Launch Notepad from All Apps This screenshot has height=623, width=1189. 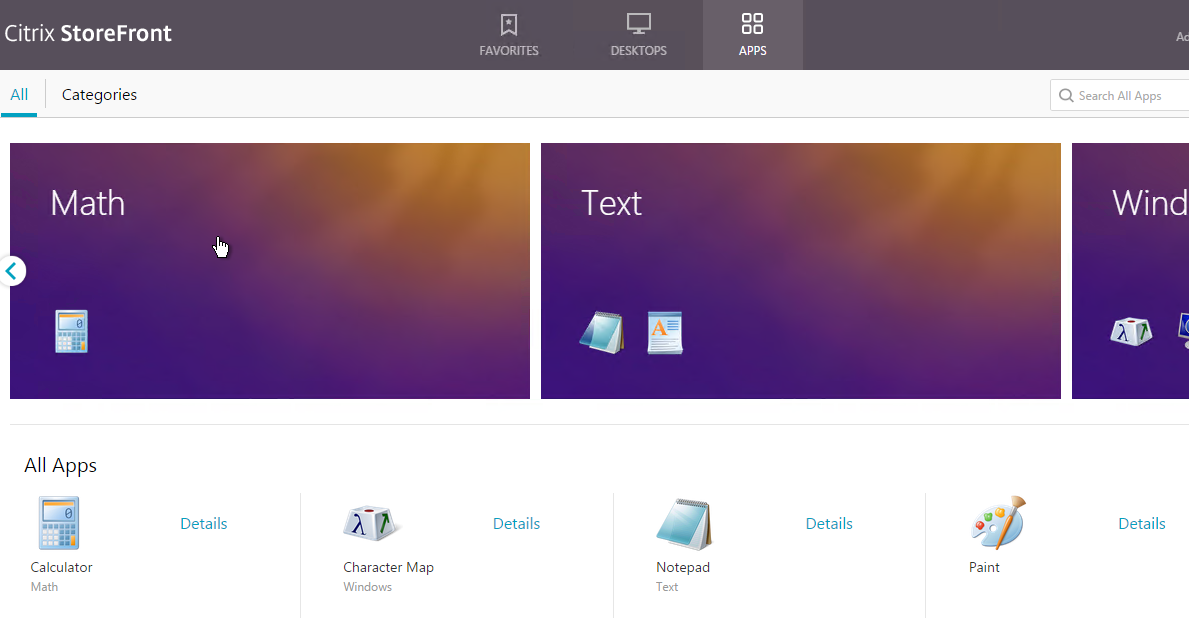point(684,524)
